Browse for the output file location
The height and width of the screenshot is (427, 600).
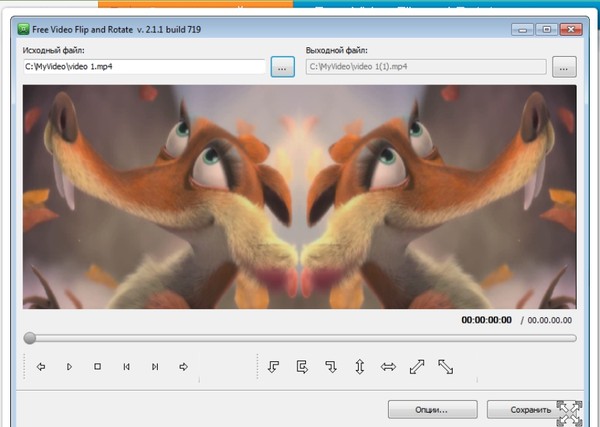[564, 67]
